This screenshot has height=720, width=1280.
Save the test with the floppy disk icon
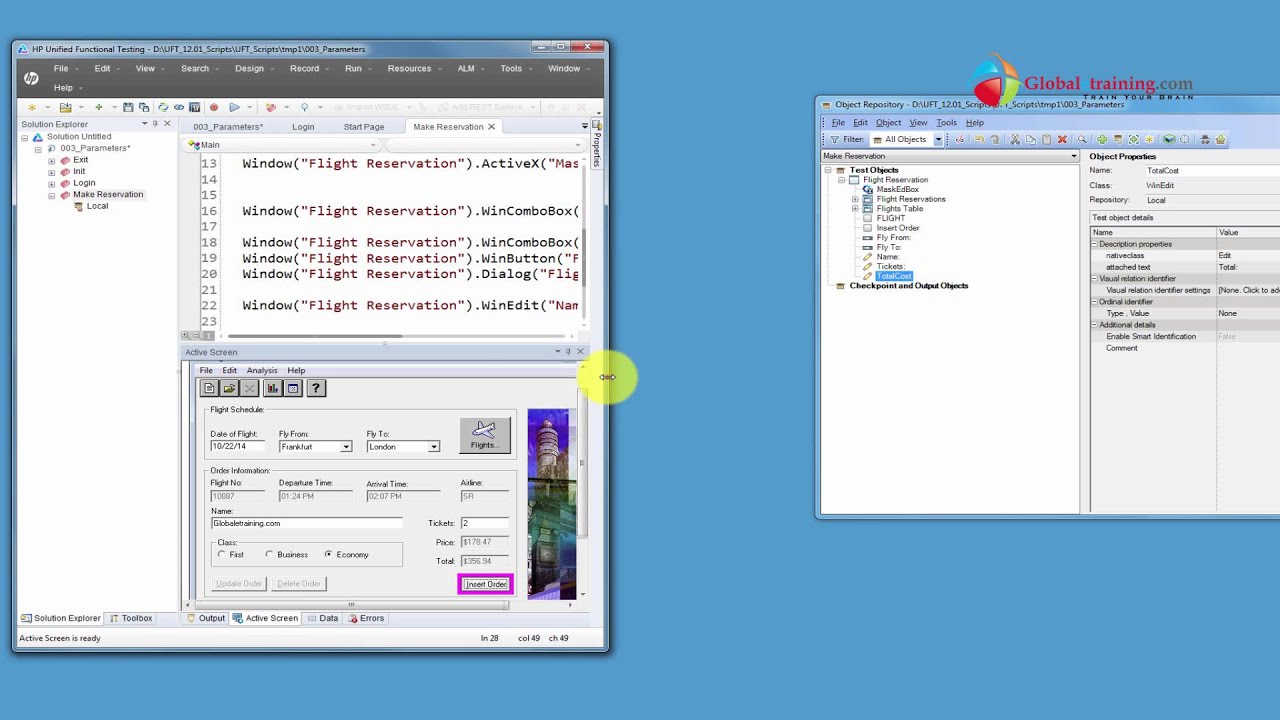[128, 107]
